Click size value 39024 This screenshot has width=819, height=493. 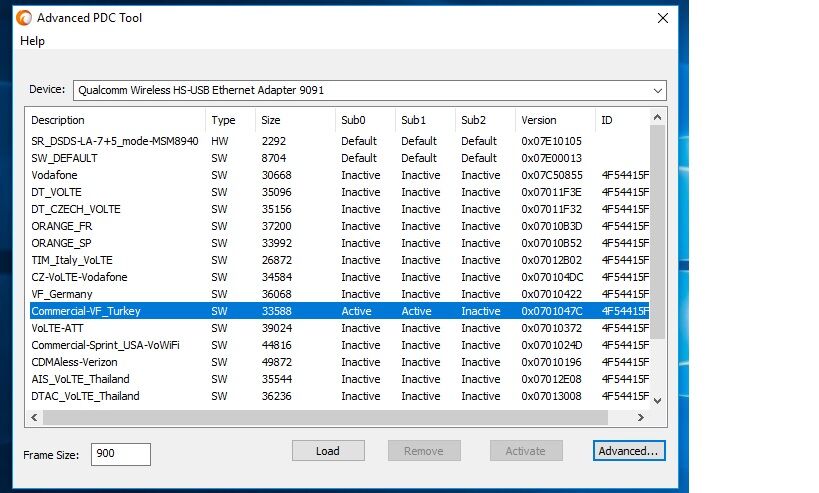pos(276,328)
